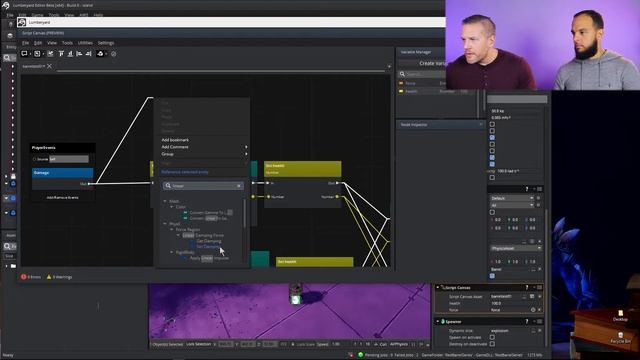The height and width of the screenshot is (360, 640).
Task: Open the Spawner component's menu icon
Action: pyautogui.click(x=540, y=321)
